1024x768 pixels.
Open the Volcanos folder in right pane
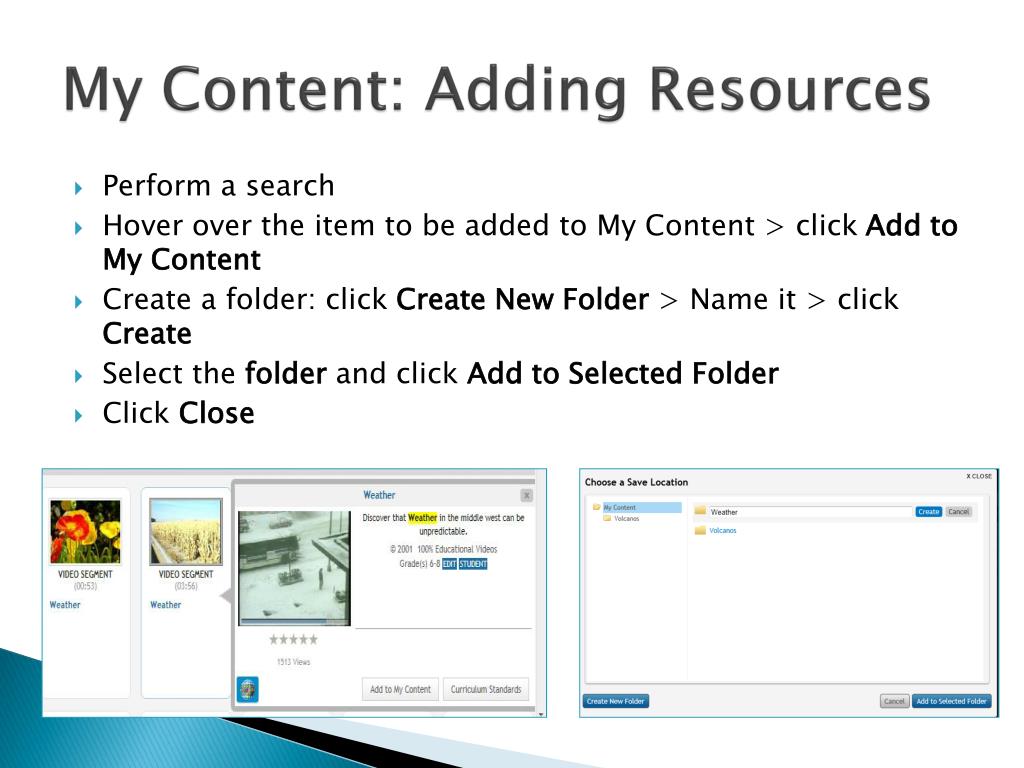pos(722,530)
